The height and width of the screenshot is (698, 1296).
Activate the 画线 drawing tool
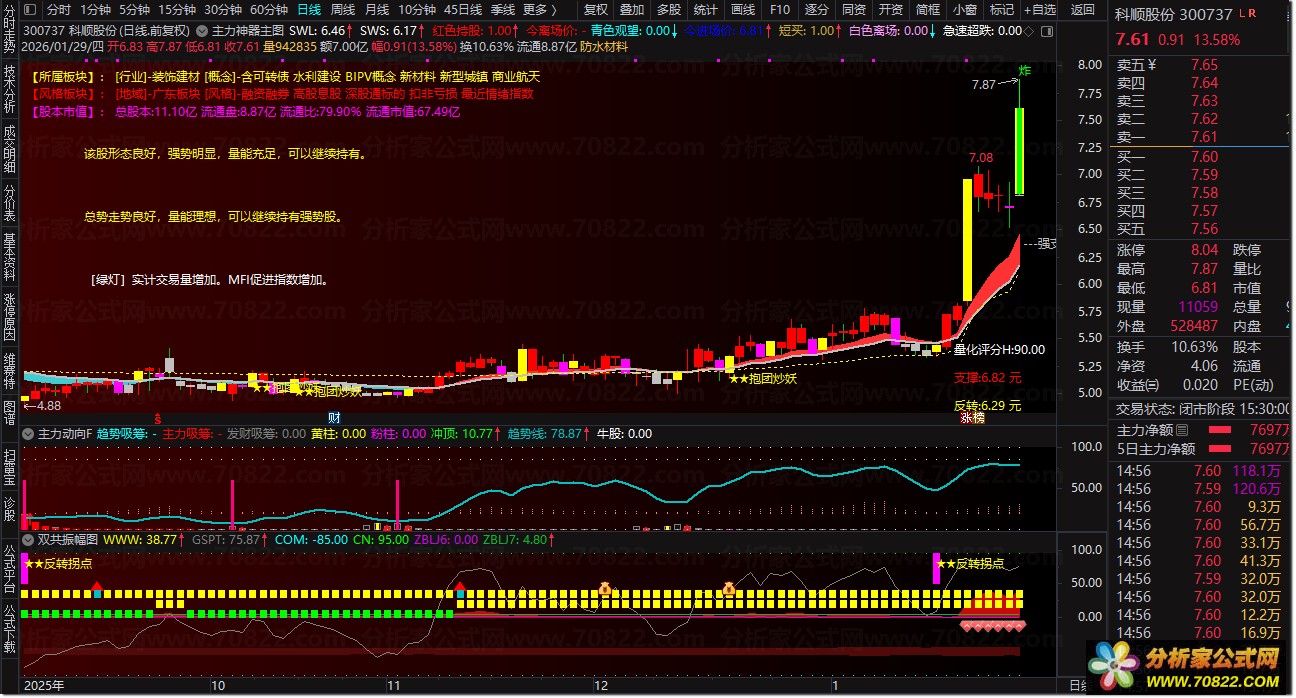pos(743,10)
